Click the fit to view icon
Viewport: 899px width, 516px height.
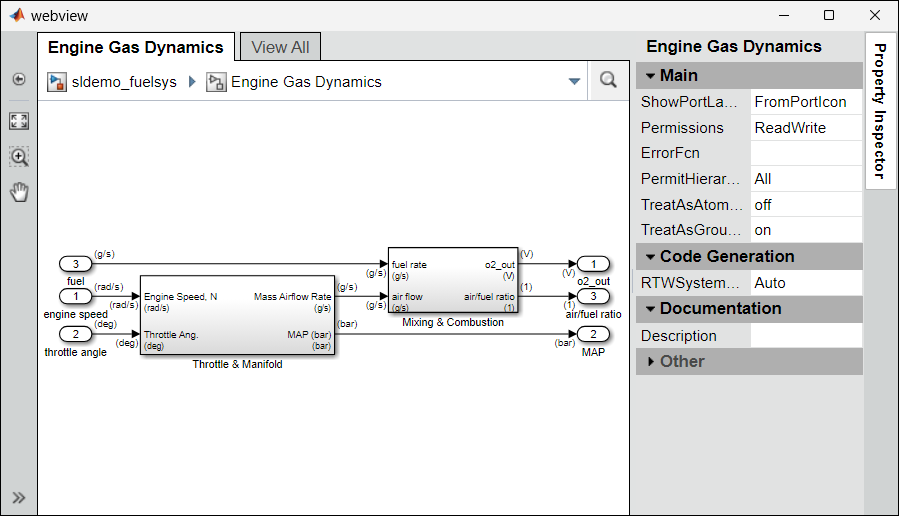[18, 121]
